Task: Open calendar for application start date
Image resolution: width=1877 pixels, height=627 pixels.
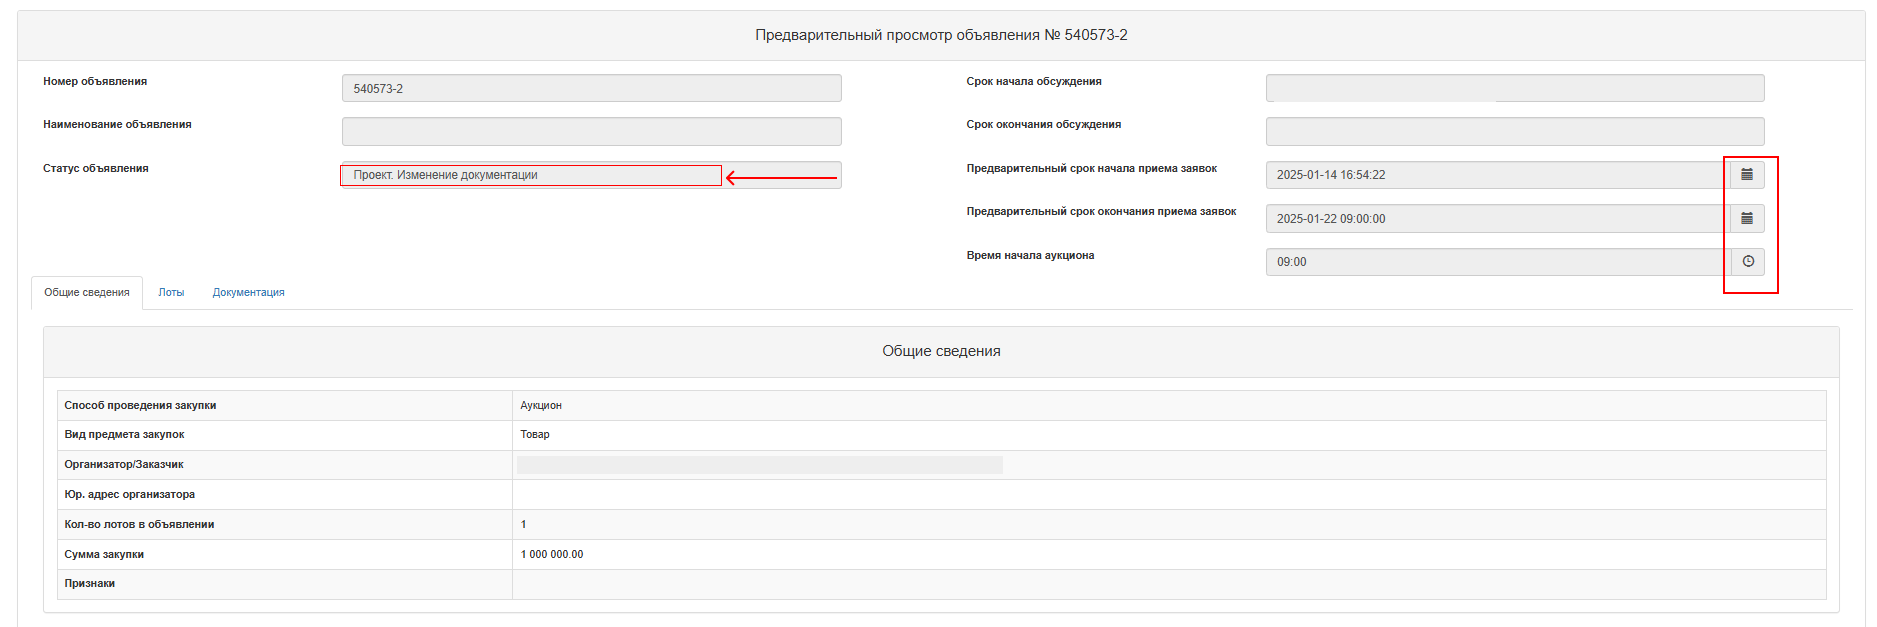Action: coord(1747,175)
